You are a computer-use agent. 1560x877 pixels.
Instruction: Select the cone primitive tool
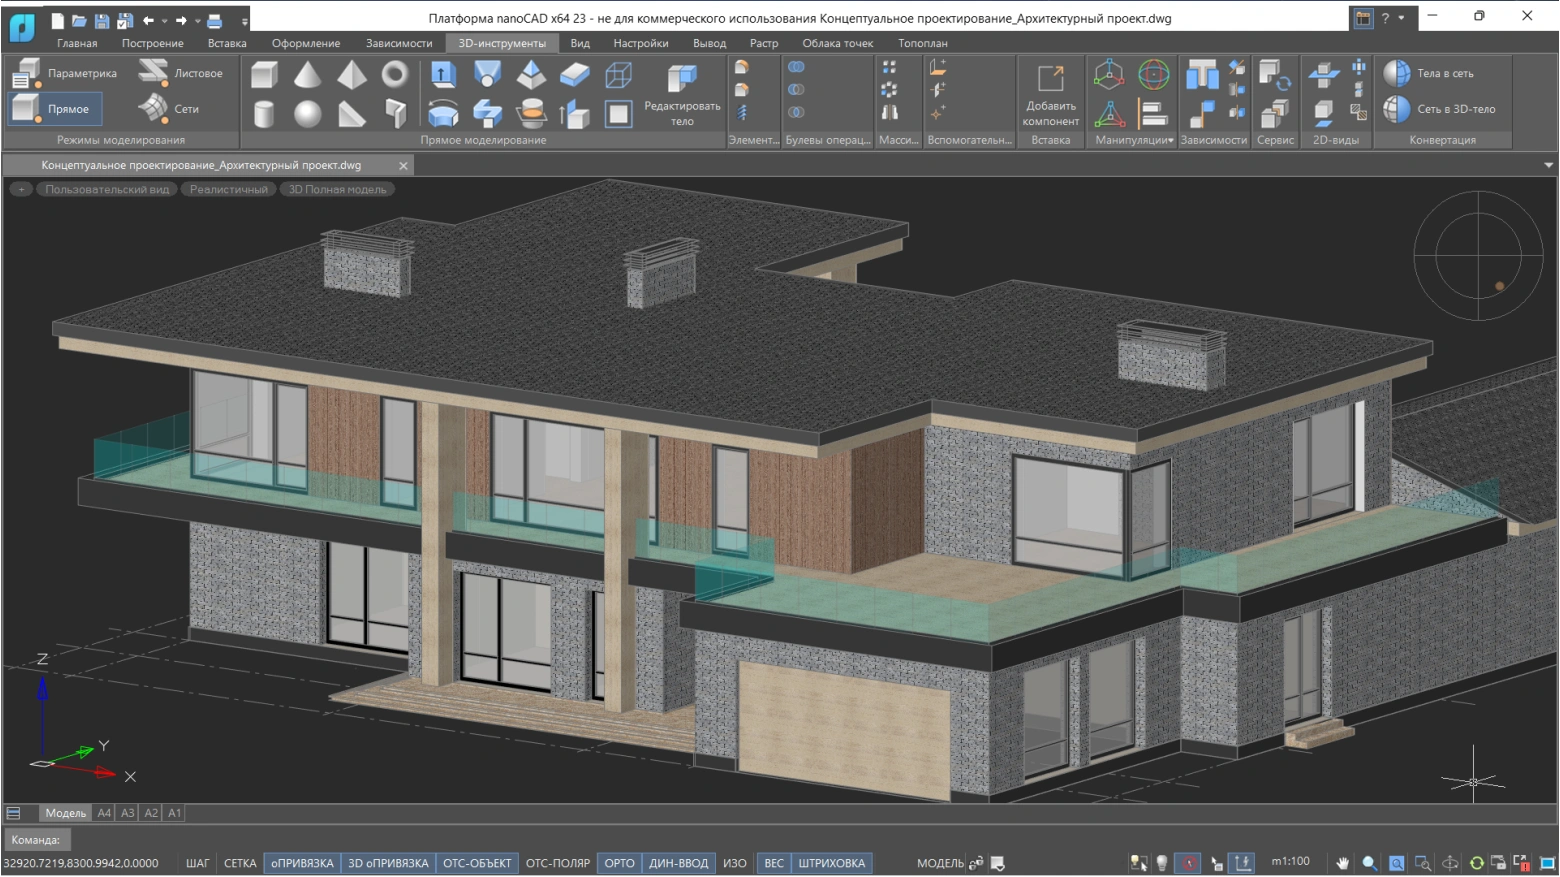[x=307, y=75]
